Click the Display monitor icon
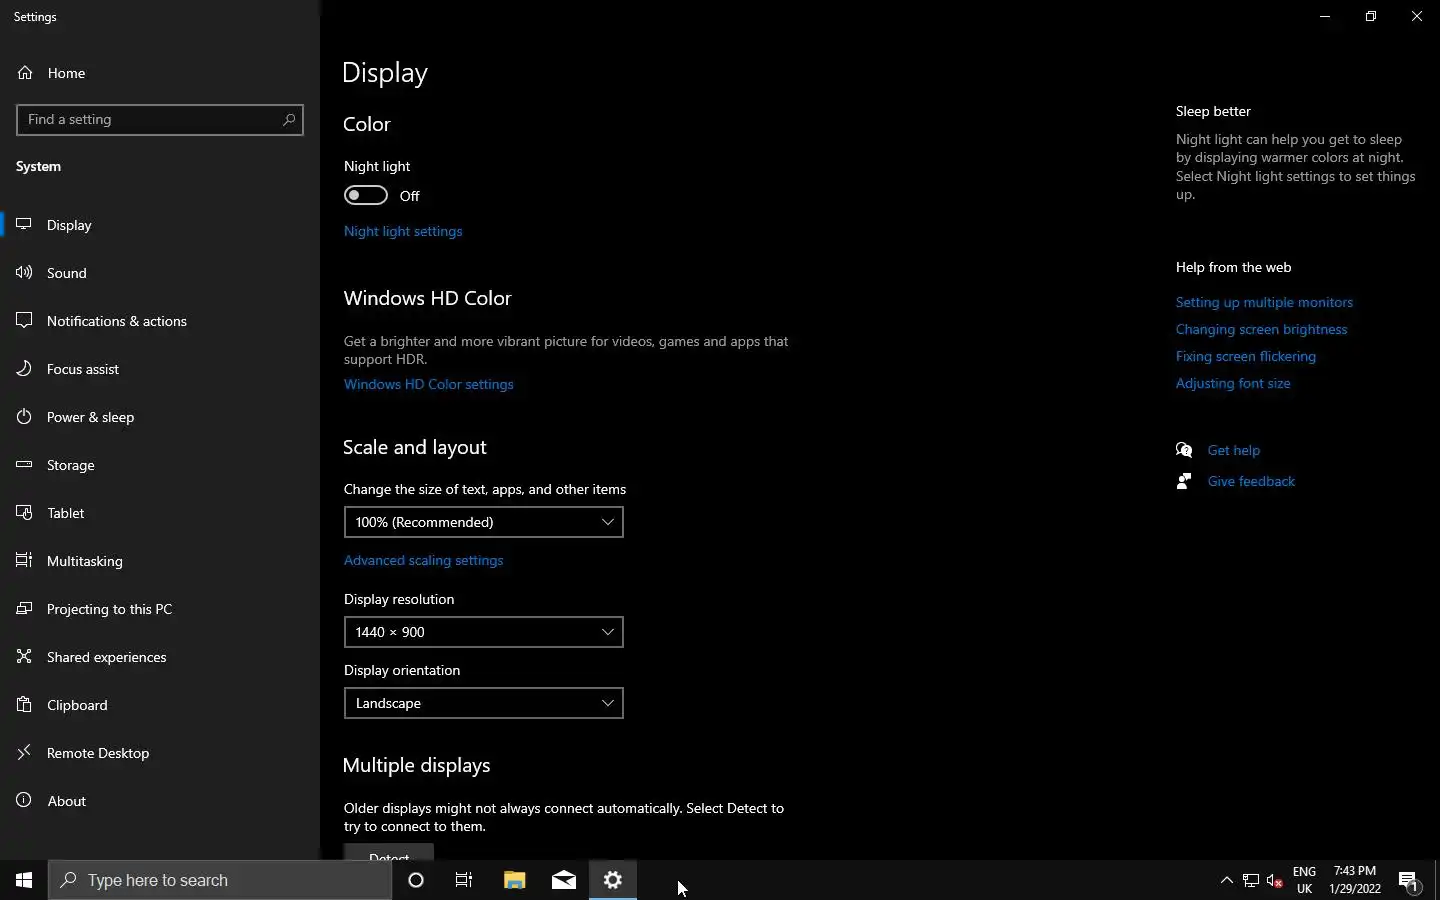 click(x=24, y=225)
